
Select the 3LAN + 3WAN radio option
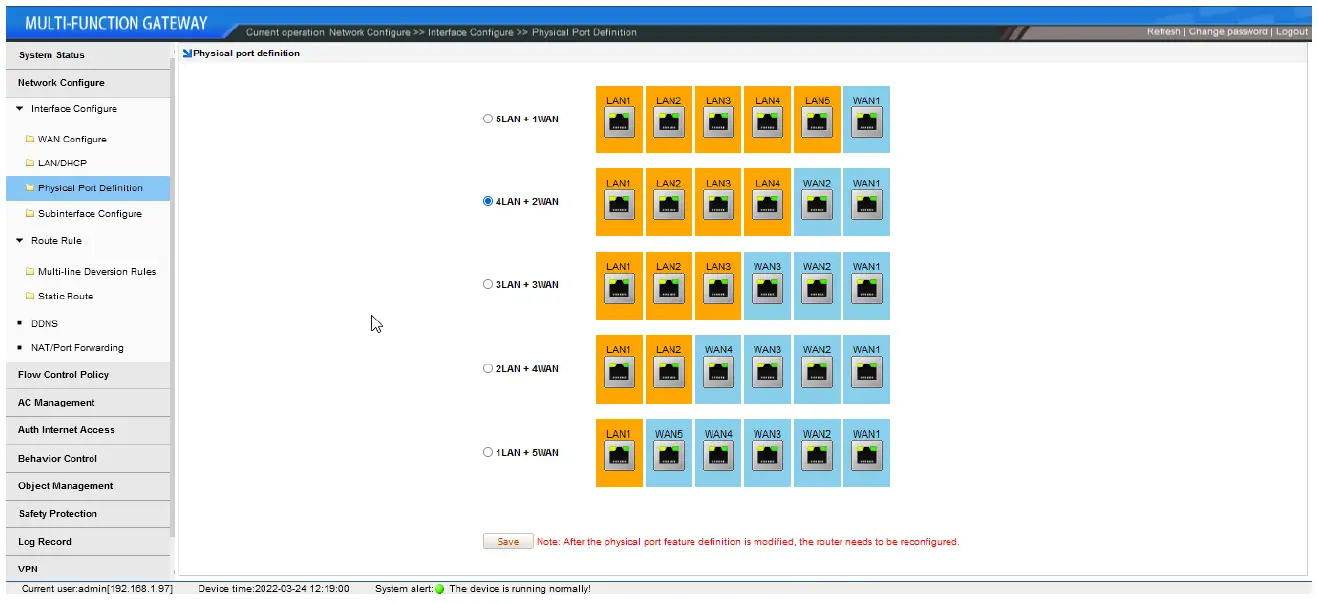click(x=488, y=284)
